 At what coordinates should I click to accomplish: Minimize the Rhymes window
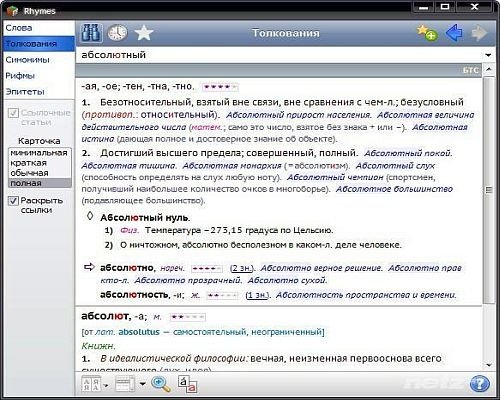[x=424, y=7]
